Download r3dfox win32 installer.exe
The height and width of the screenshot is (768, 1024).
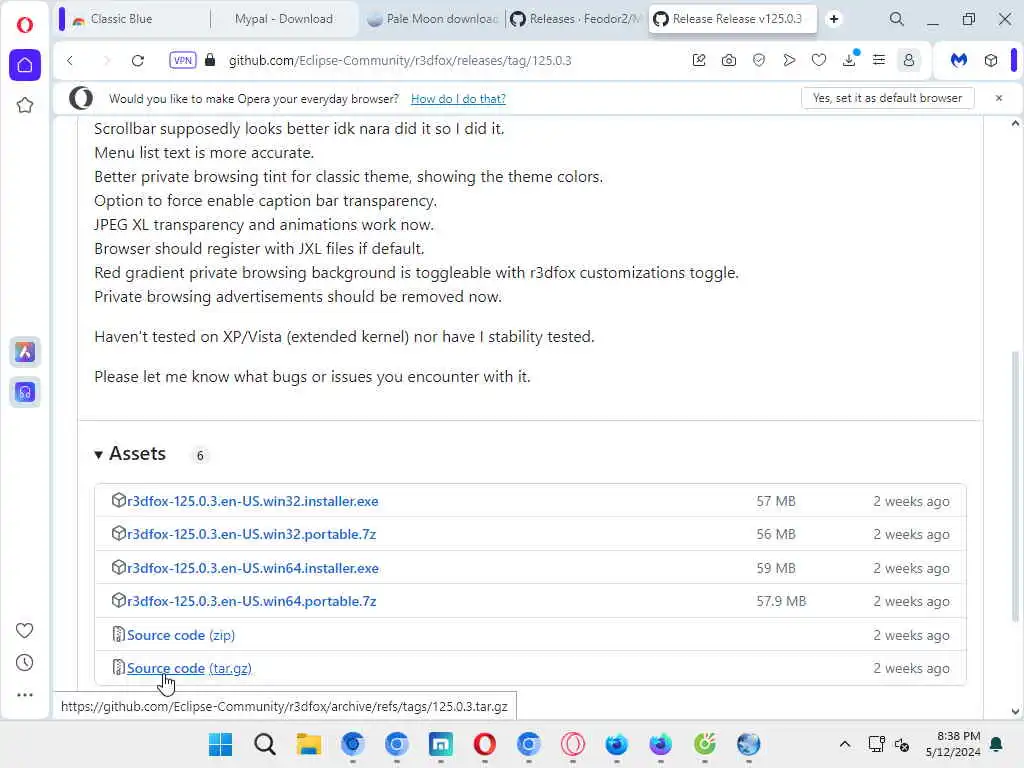[252, 501]
